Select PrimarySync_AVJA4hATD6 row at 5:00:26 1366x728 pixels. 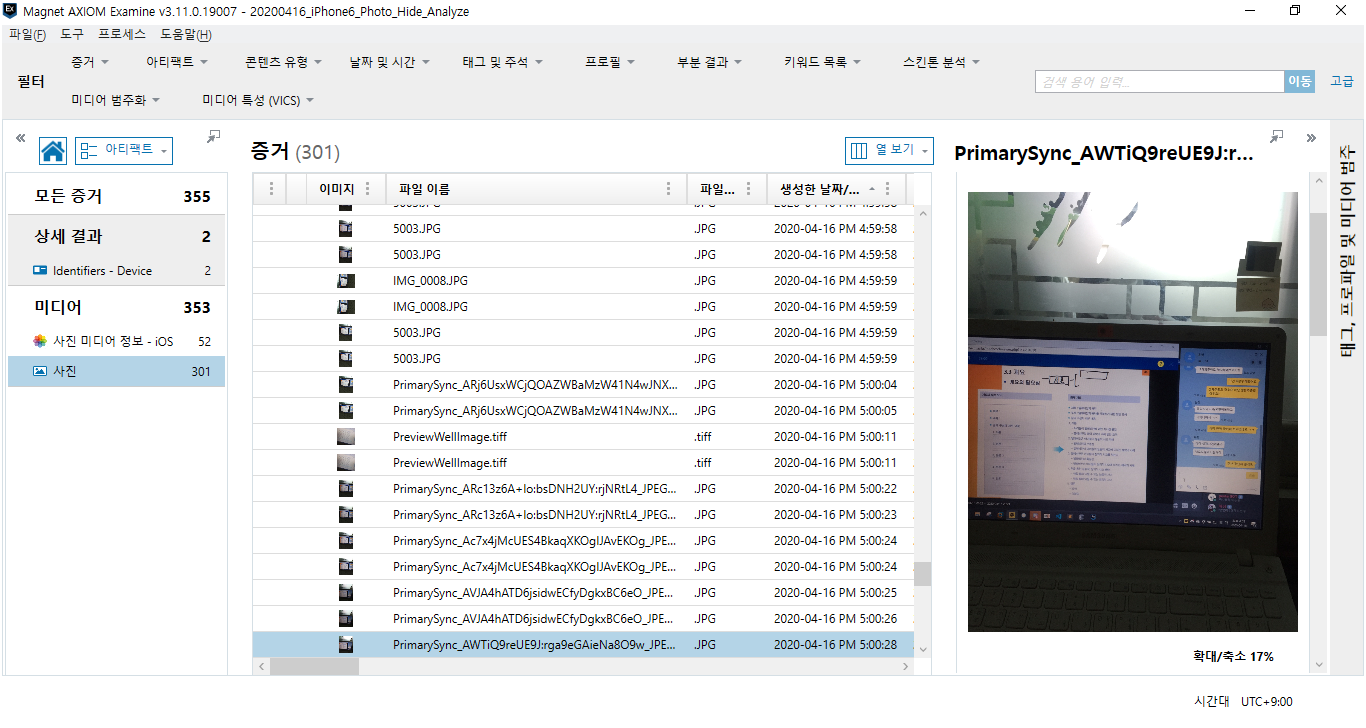[x=583, y=618]
